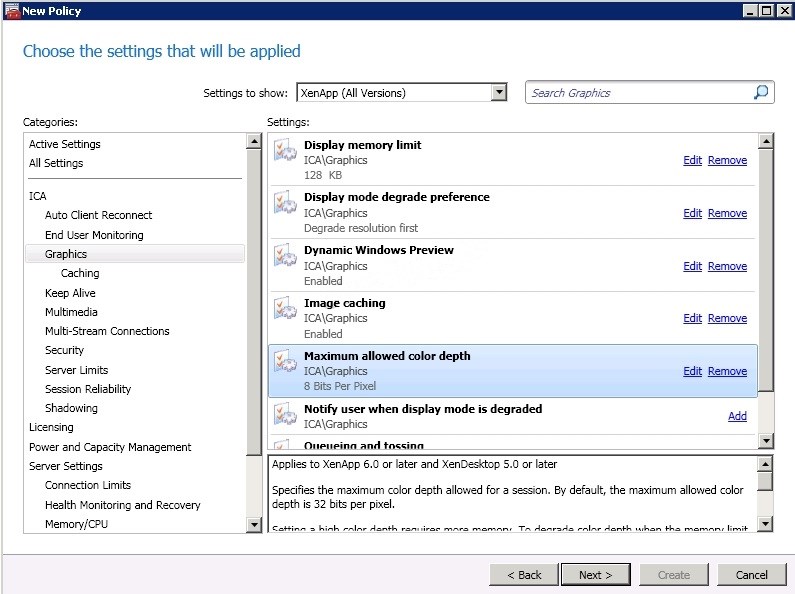
Task: Click the Display mode degrade preference icon
Action: tap(285, 203)
